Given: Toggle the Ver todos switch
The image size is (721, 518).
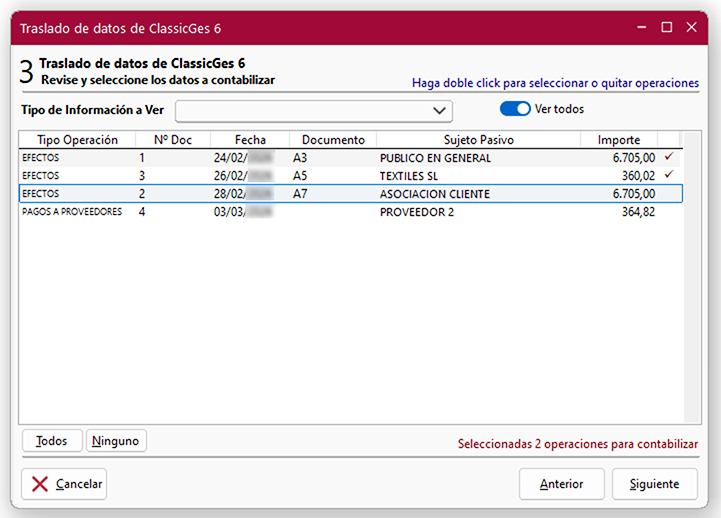Looking at the screenshot, I should click(515, 109).
